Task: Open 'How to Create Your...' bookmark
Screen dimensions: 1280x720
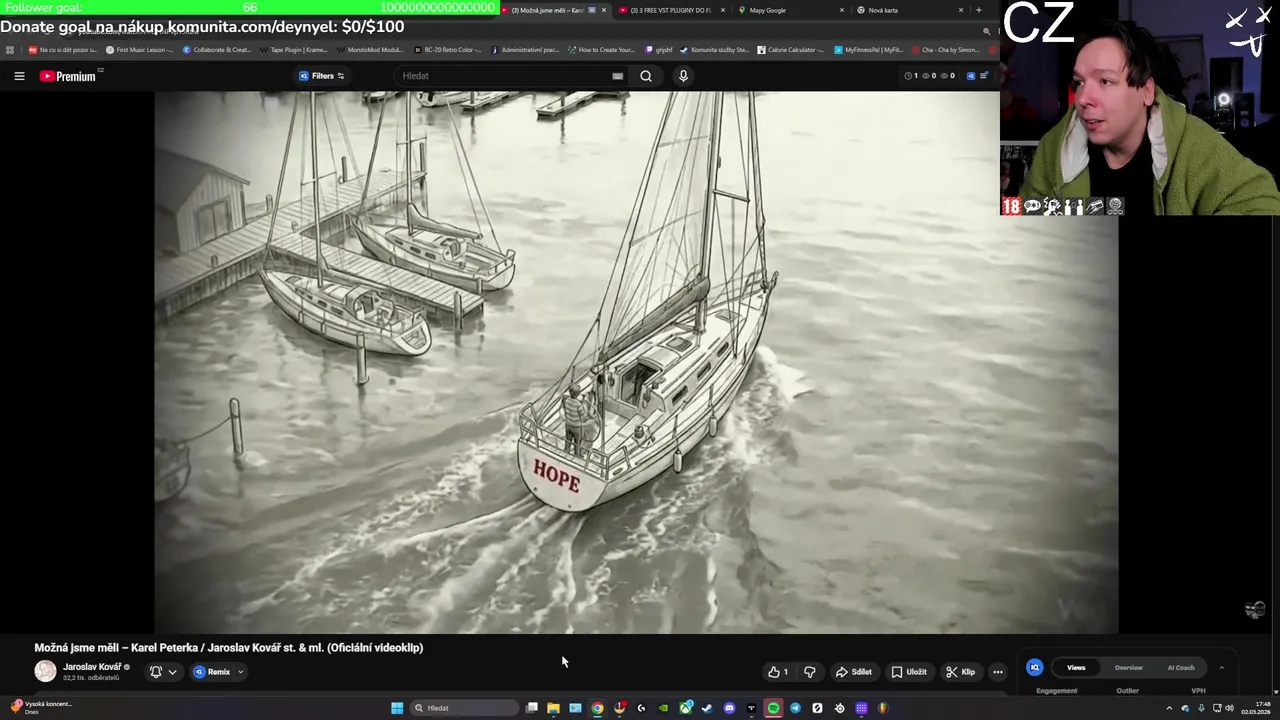Action: click(x=601, y=49)
